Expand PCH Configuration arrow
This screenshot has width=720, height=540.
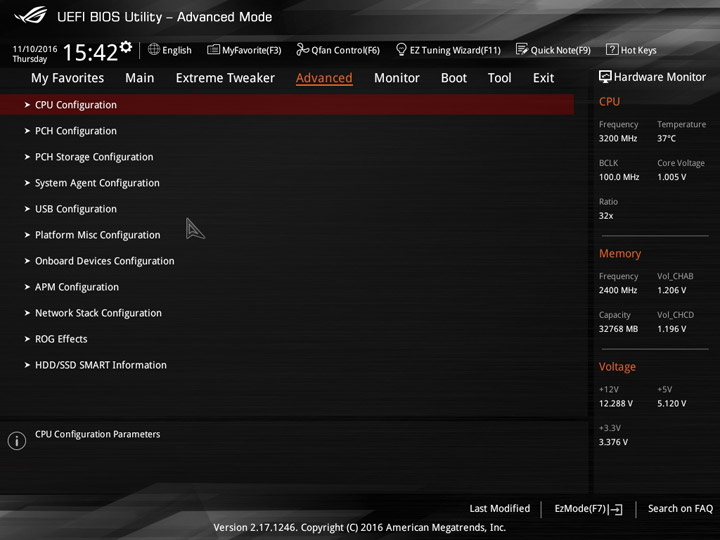pos(27,131)
